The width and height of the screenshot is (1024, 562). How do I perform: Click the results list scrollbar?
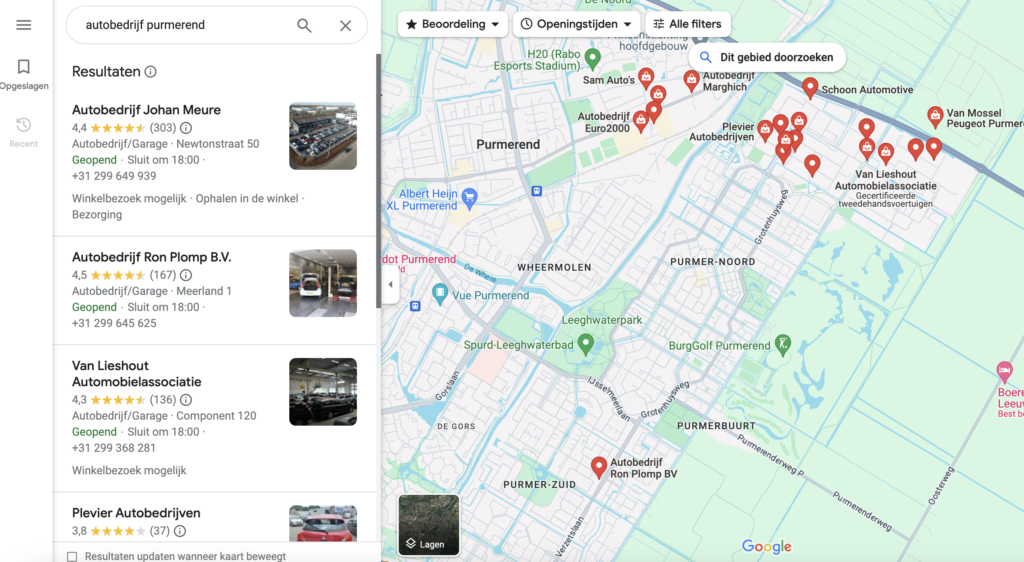(x=378, y=181)
